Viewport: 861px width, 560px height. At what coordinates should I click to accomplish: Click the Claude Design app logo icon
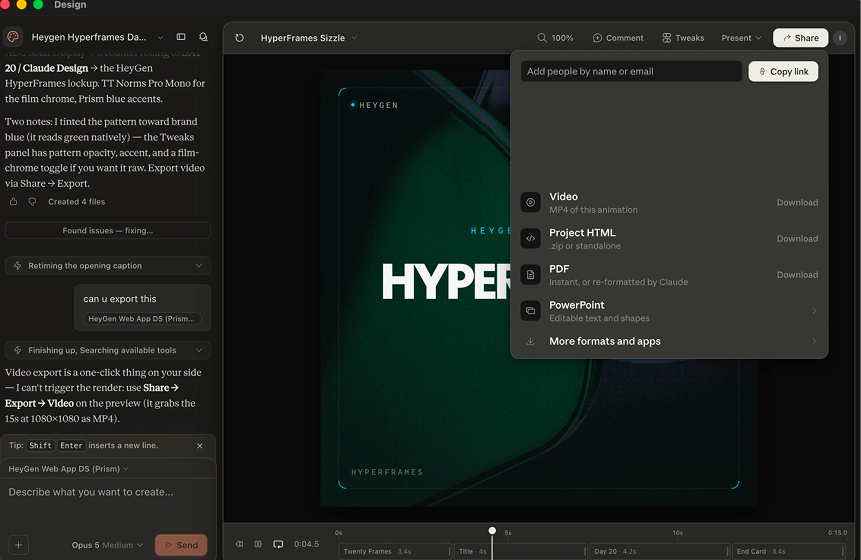coord(13,37)
